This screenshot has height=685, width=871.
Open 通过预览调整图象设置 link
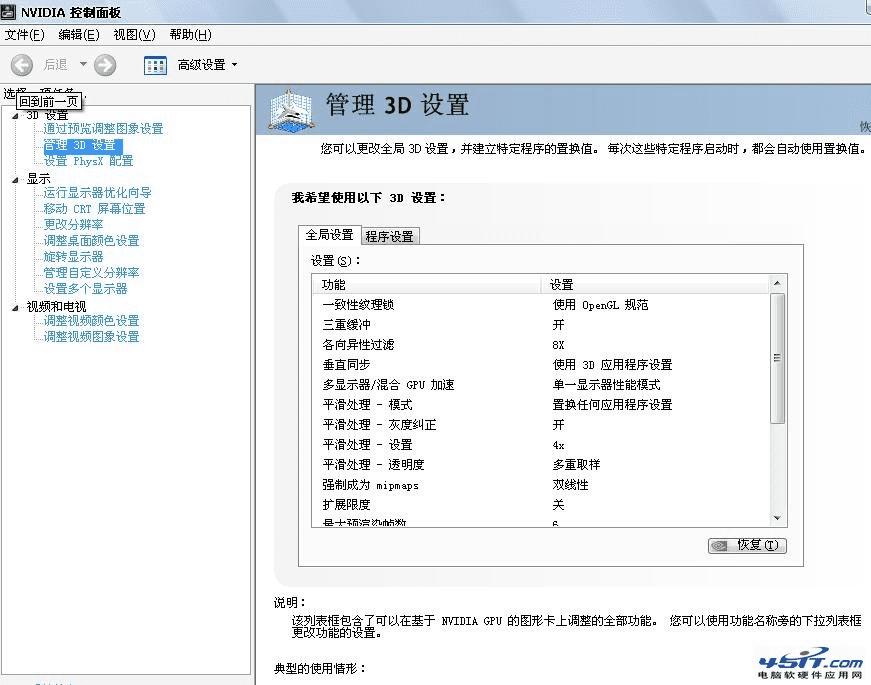[103, 129]
